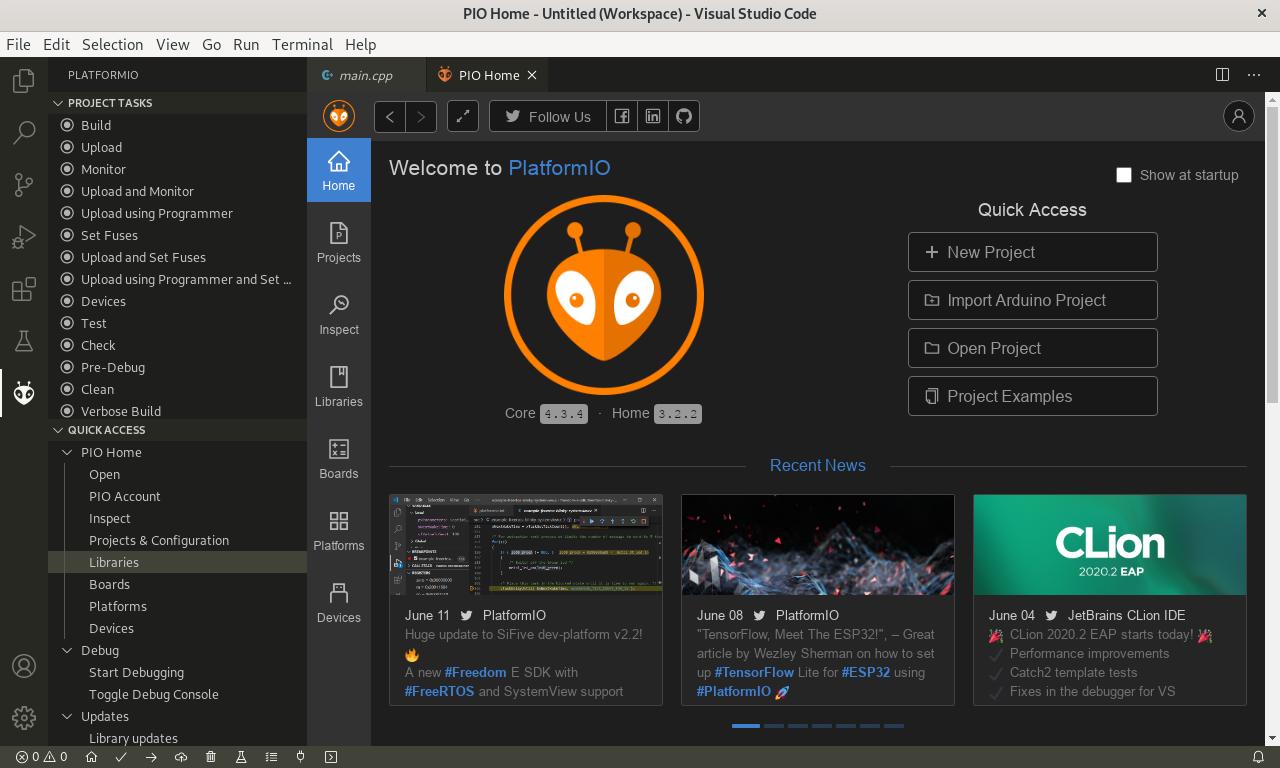This screenshot has width=1280, height=768.
Task: Collapse the Debug tree node
Action: pos(68,650)
